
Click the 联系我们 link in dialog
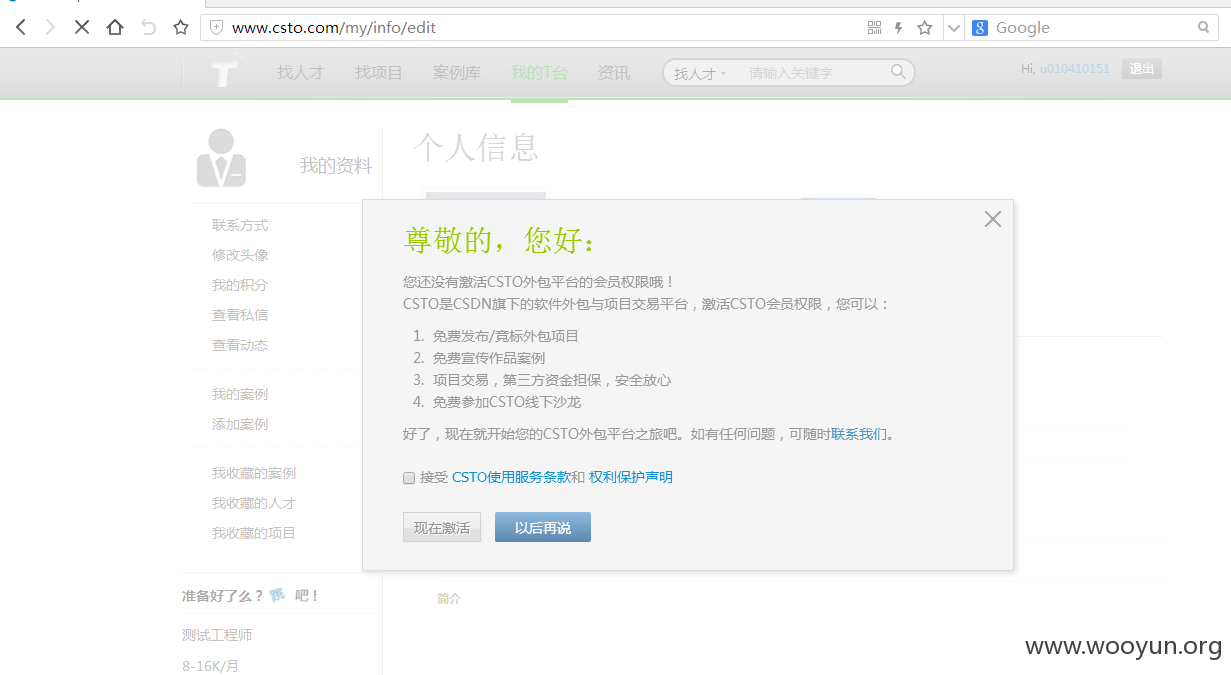859,434
